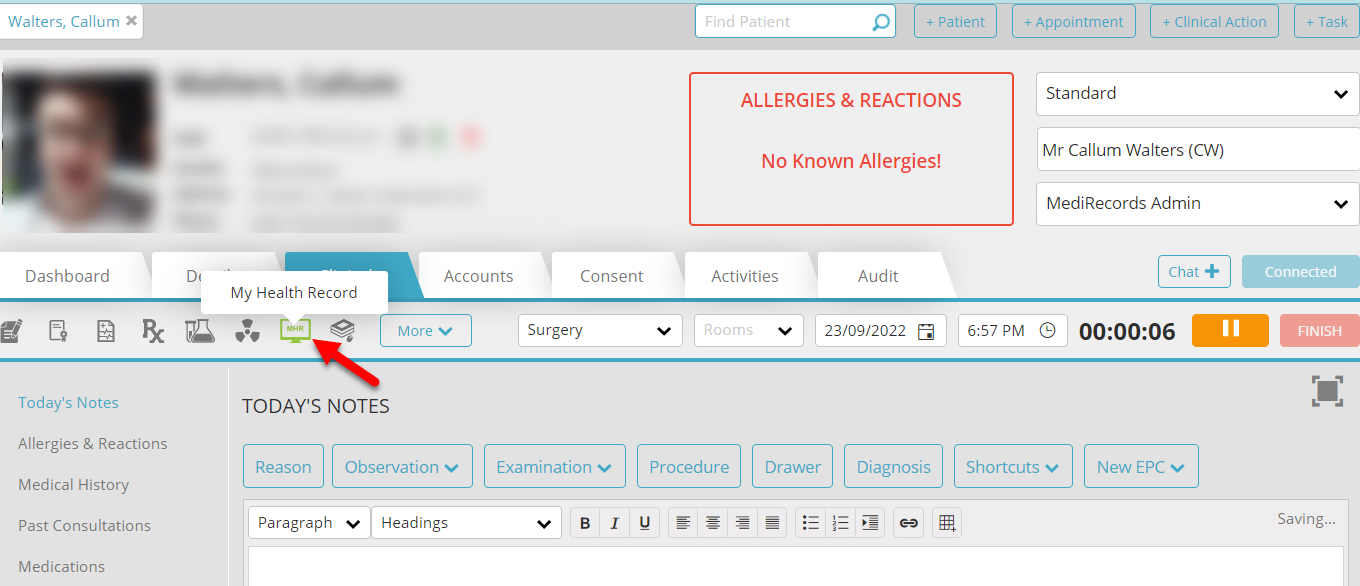Screen dimensions: 1360x586
Task: Open the Rx prescription icon
Action: (x=152, y=331)
